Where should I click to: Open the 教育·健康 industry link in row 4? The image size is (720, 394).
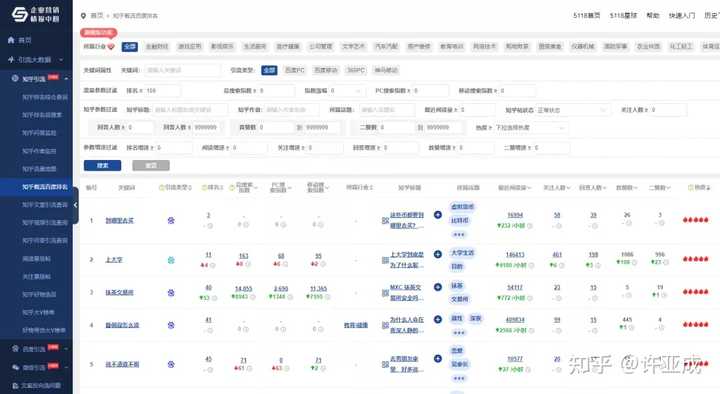(356, 325)
